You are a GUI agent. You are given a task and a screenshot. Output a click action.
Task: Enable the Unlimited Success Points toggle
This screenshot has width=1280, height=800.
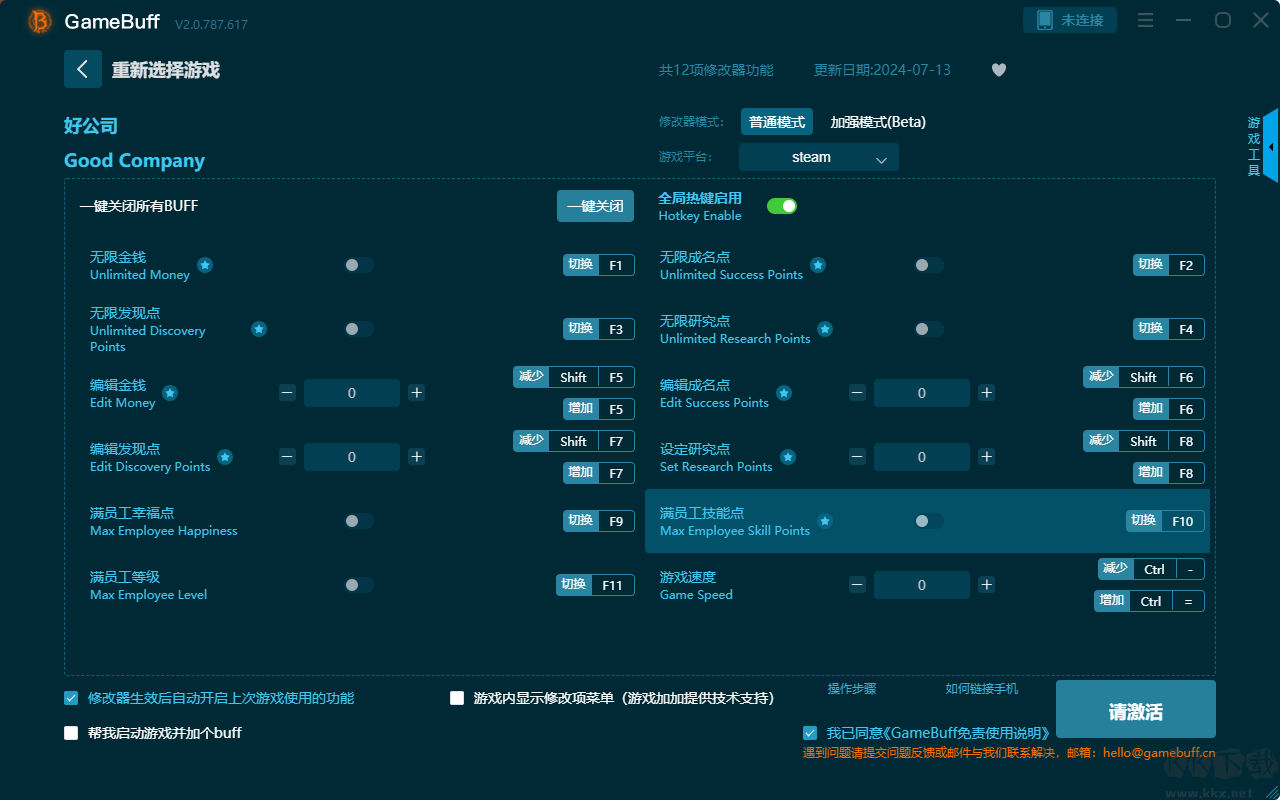pos(929,265)
